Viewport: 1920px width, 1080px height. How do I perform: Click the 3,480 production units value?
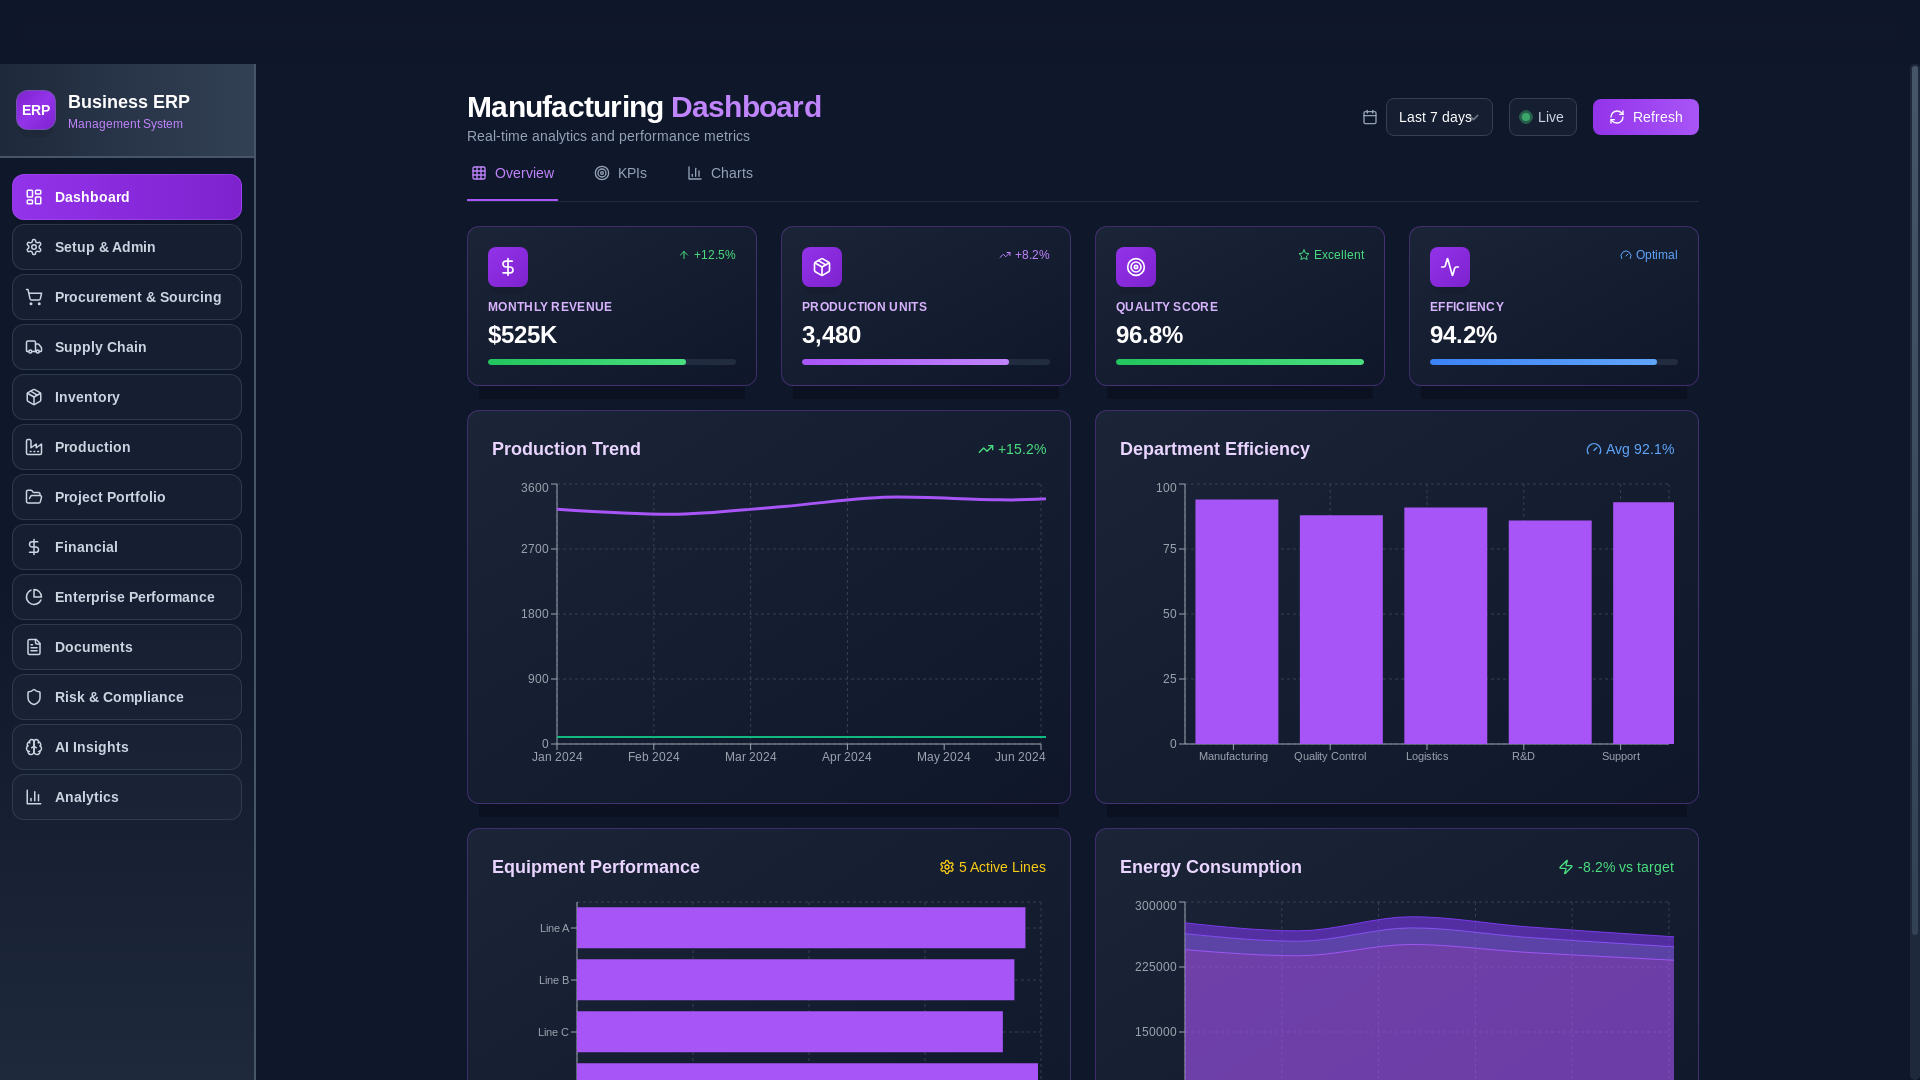pyautogui.click(x=831, y=335)
